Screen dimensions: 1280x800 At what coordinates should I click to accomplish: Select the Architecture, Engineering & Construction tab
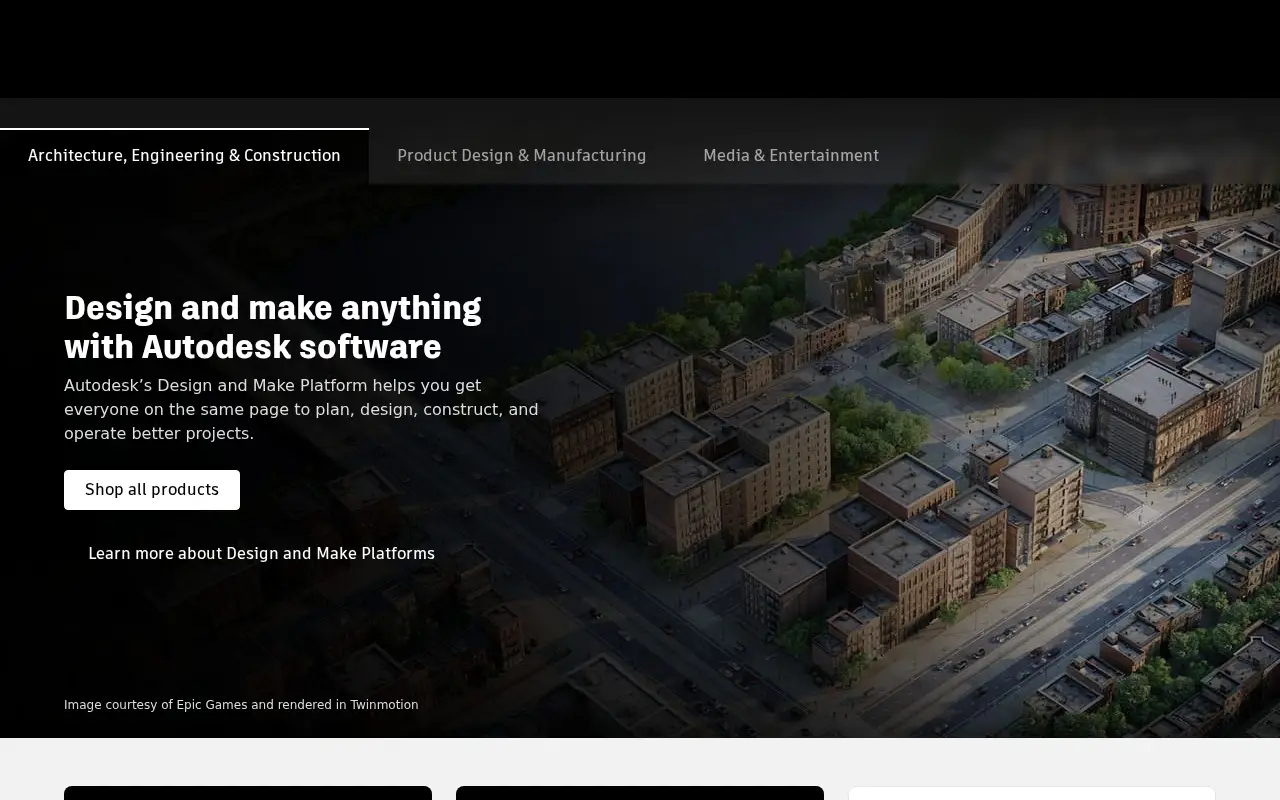coord(184,156)
